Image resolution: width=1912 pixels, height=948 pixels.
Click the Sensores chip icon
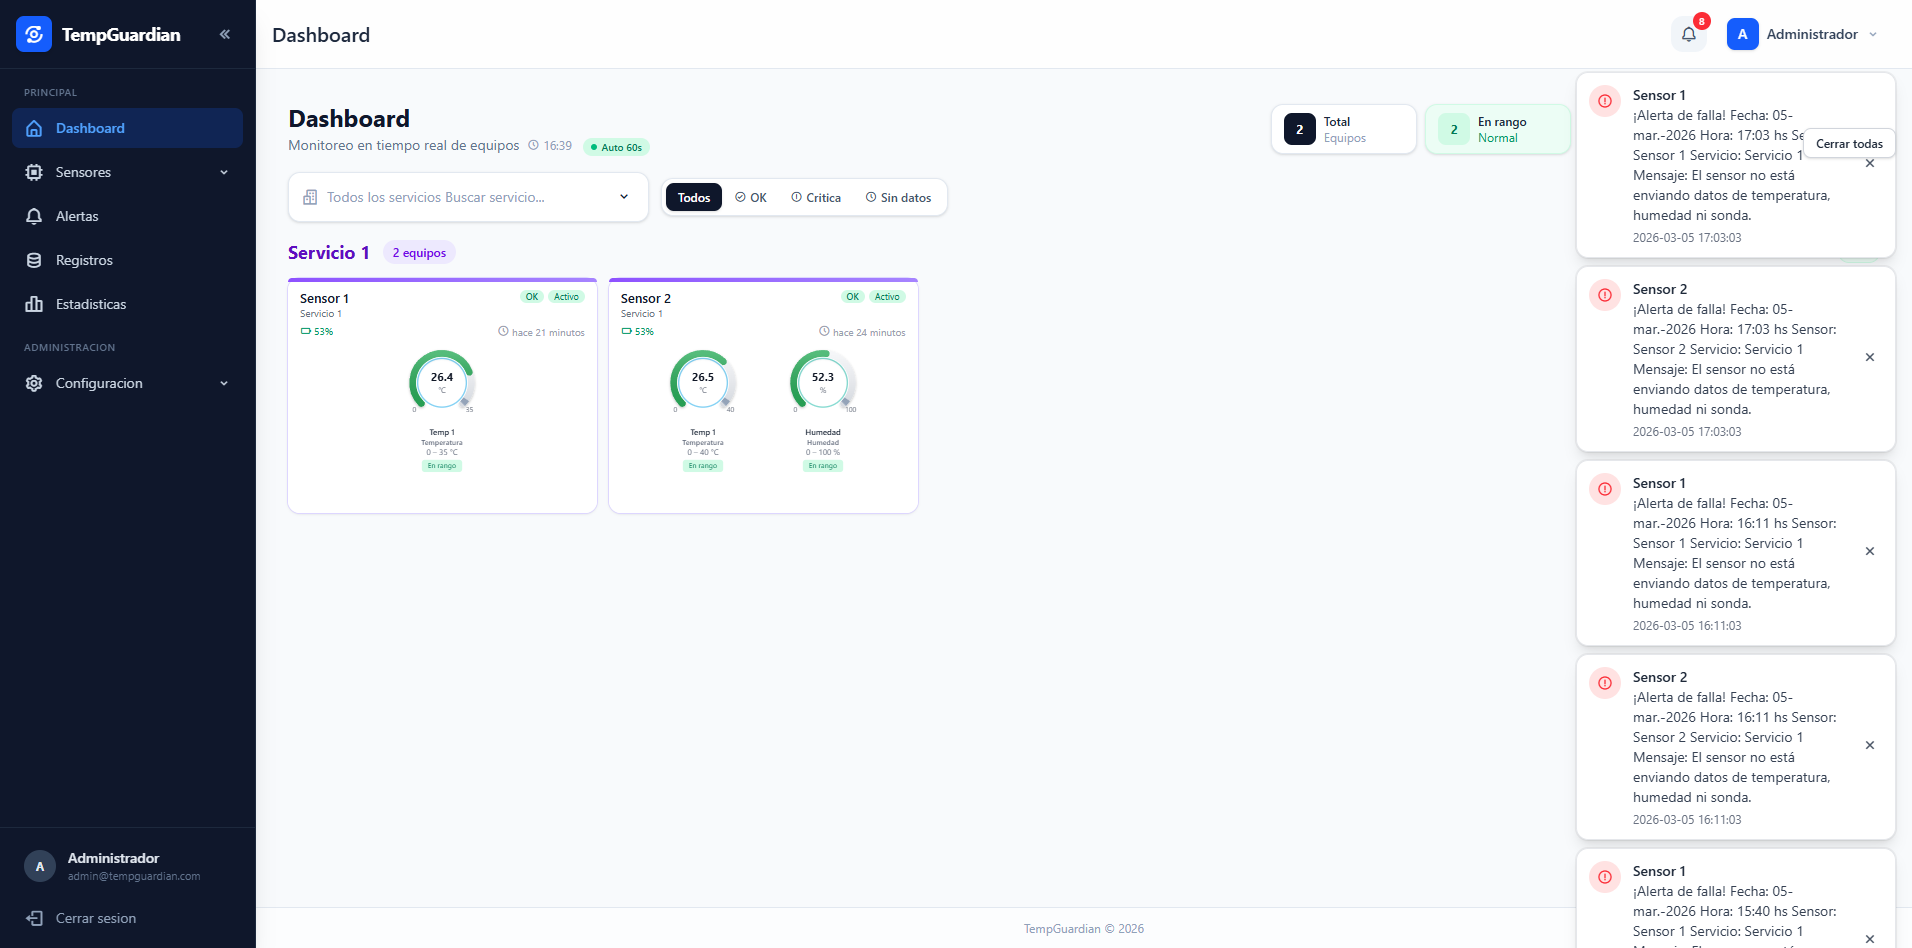tap(34, 172)
